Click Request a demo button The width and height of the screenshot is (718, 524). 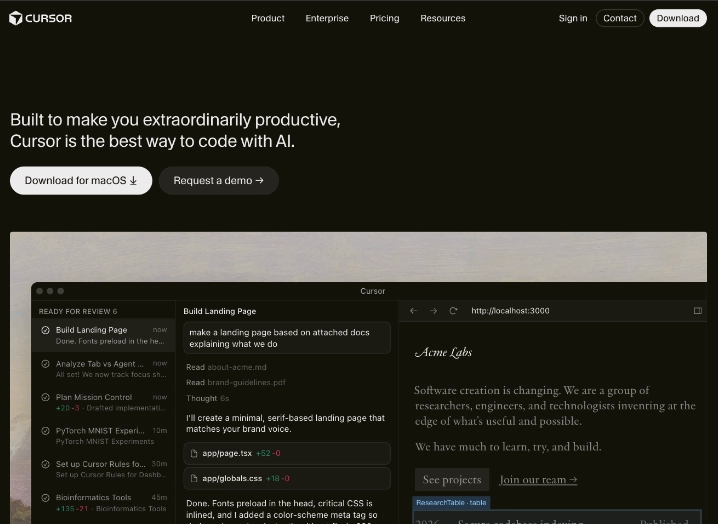pos(219,180)
